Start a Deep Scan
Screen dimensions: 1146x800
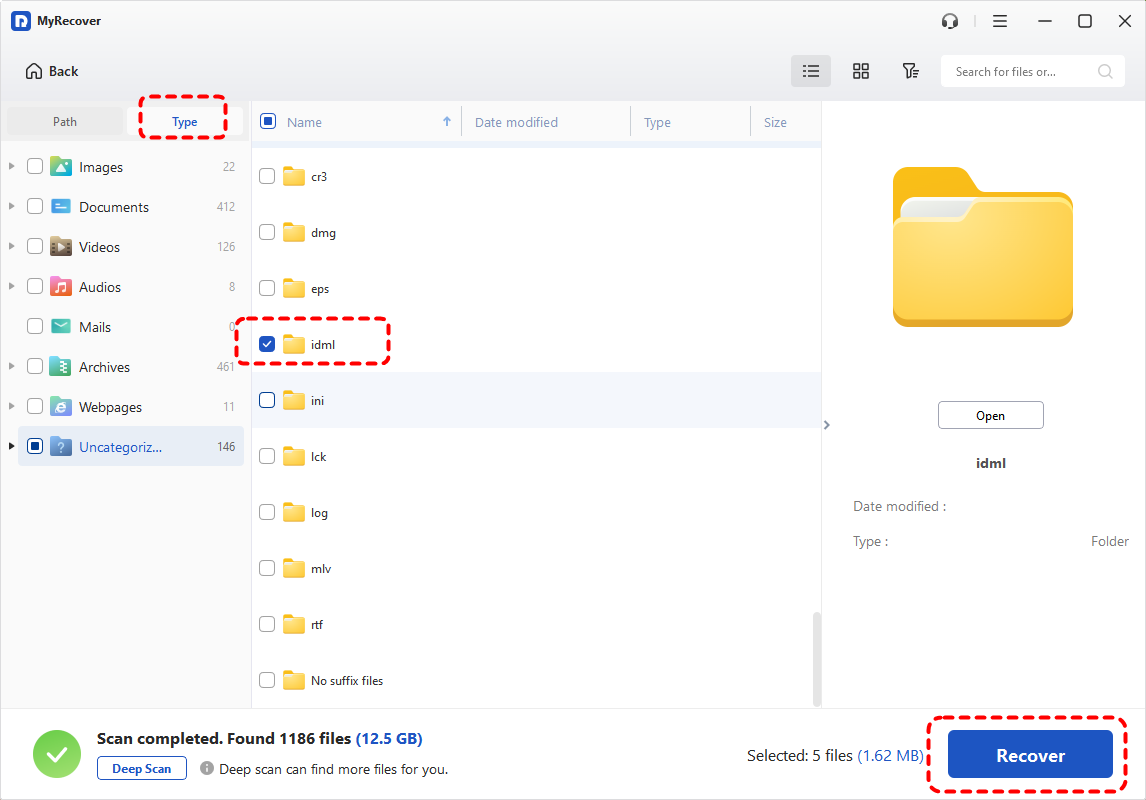coord(142,769)
